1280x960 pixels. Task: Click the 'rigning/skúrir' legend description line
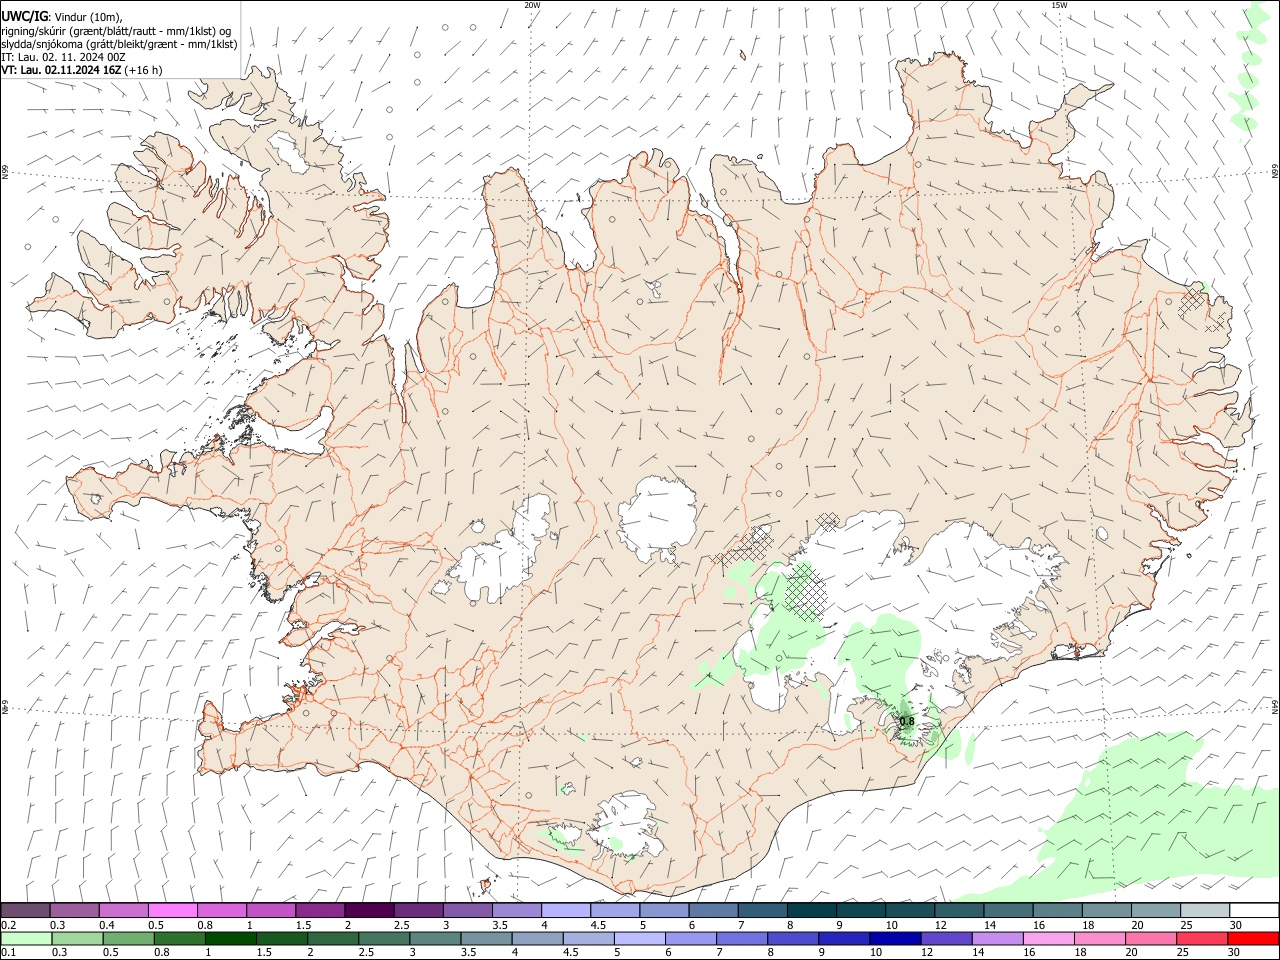click(x=116, y=31)
